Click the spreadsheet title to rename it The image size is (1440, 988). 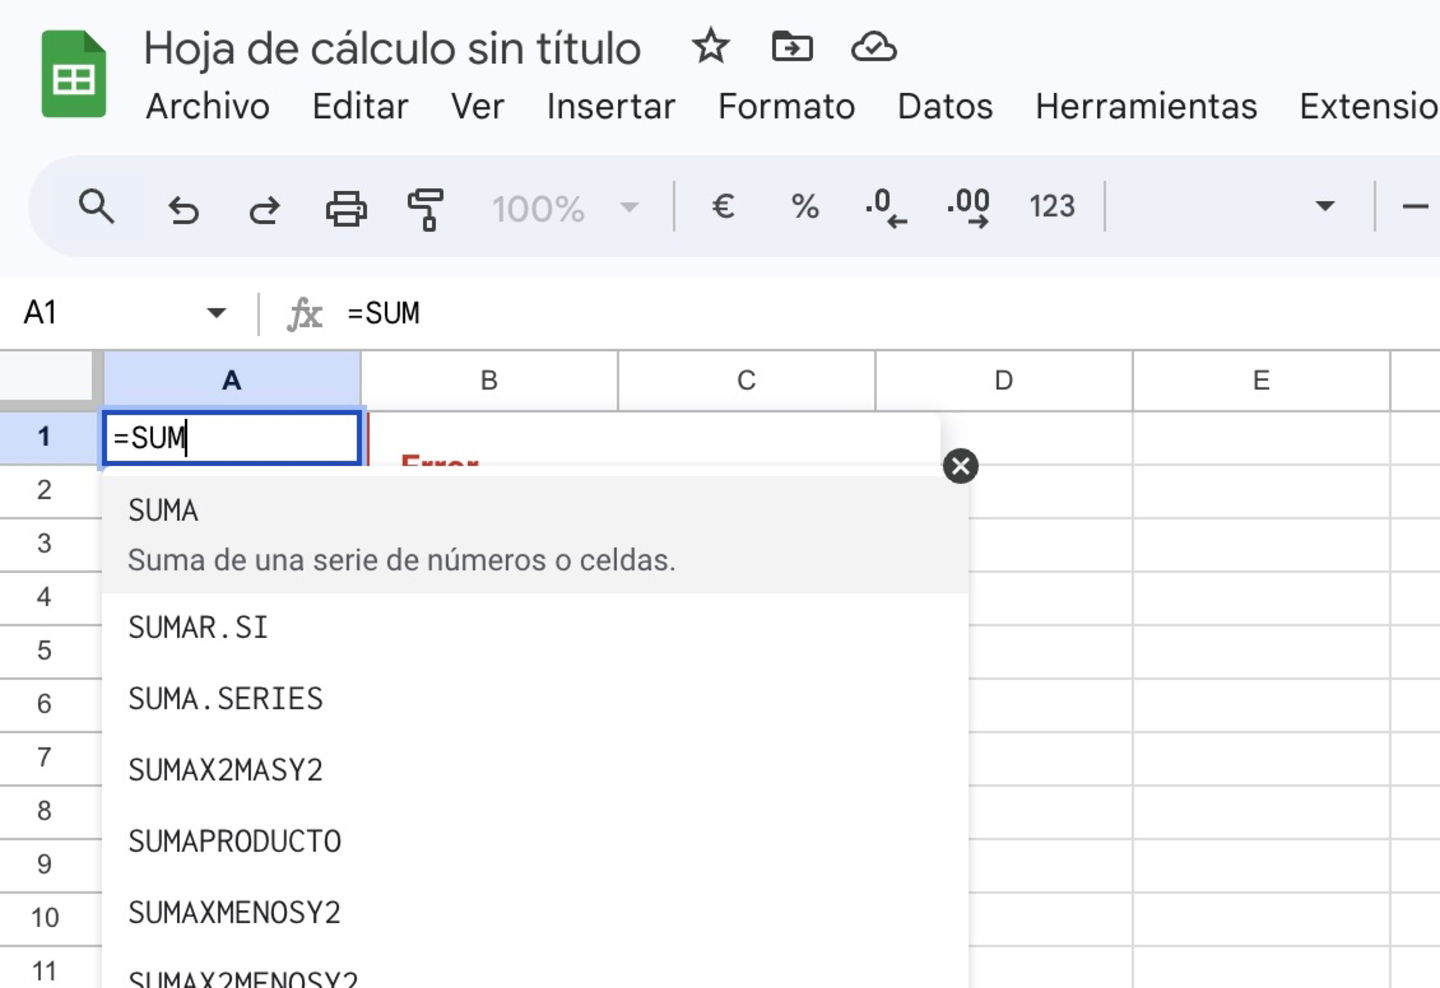[392, 47]
